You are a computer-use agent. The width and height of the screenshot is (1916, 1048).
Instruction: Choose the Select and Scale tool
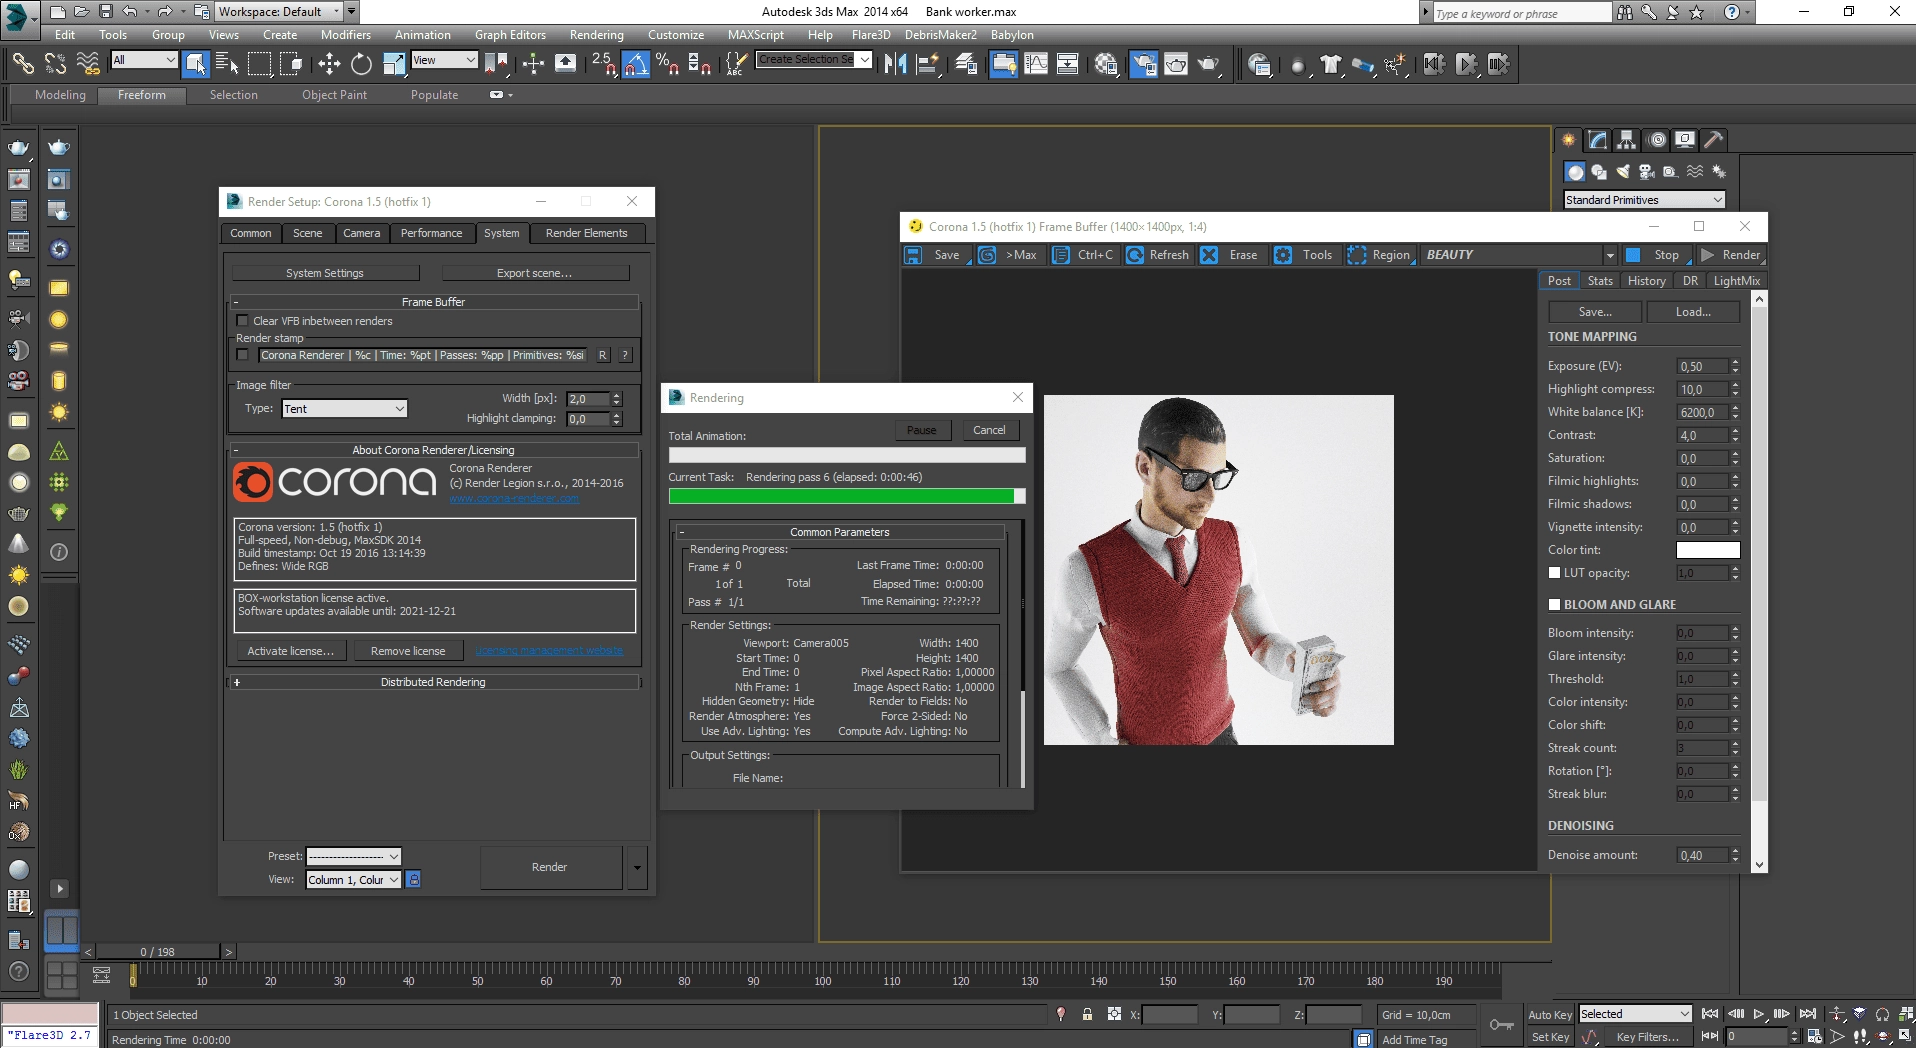(393, 64)
